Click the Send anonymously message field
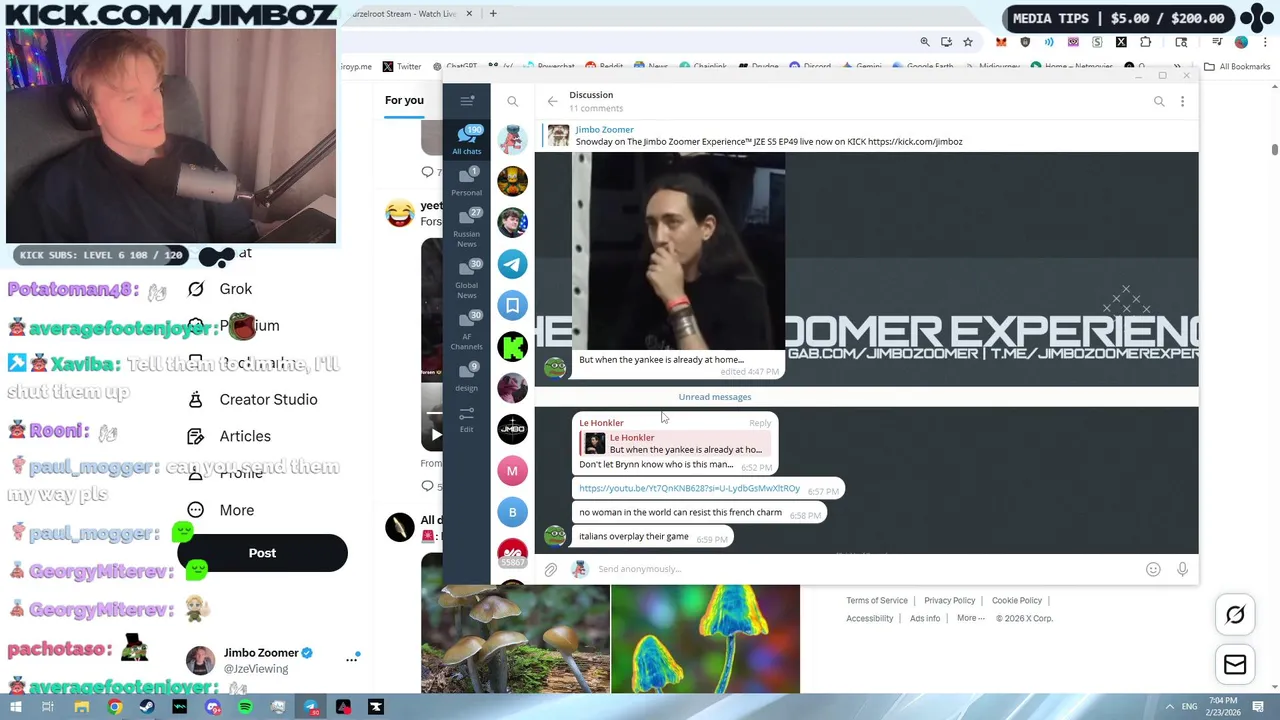This screenshot has width=1280, height=720. 865,569
